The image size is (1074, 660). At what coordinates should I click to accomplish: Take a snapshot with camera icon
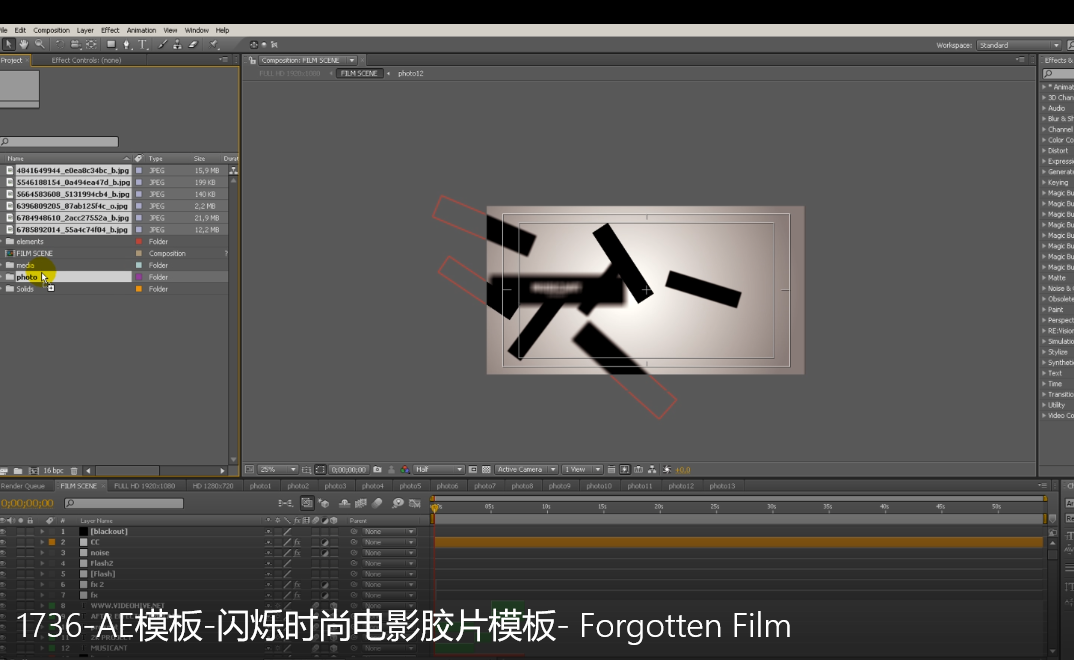point(377,470)
